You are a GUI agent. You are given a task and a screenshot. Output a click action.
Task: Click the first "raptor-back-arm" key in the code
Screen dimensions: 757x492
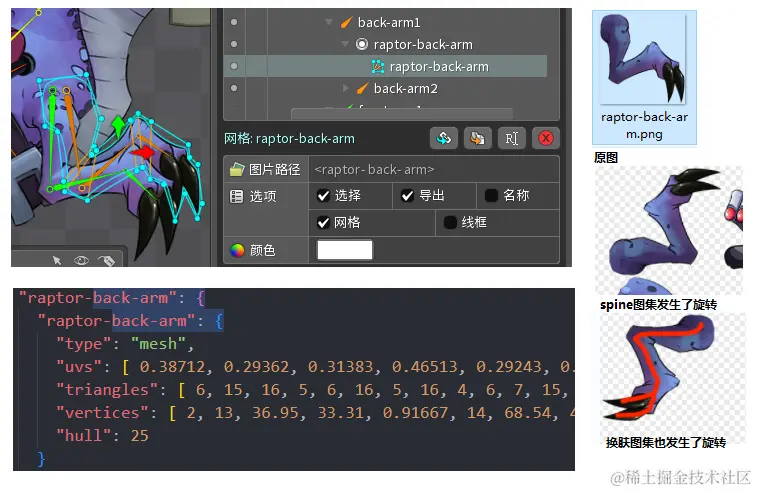(x=96, y=298)
